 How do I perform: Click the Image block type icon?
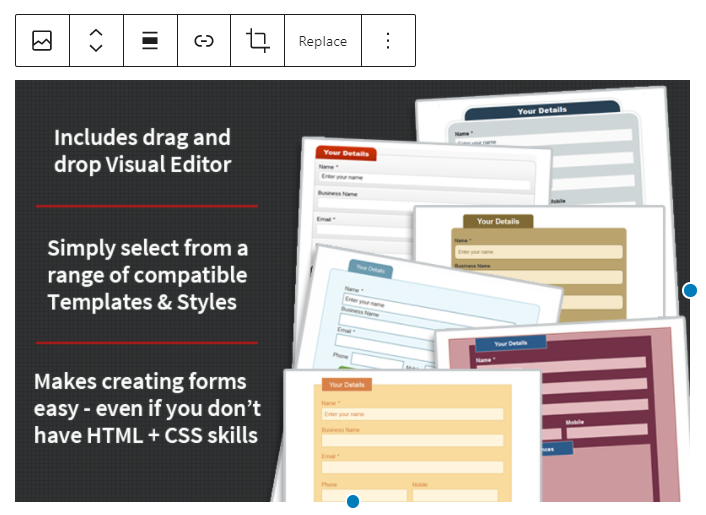pos(42,41)
